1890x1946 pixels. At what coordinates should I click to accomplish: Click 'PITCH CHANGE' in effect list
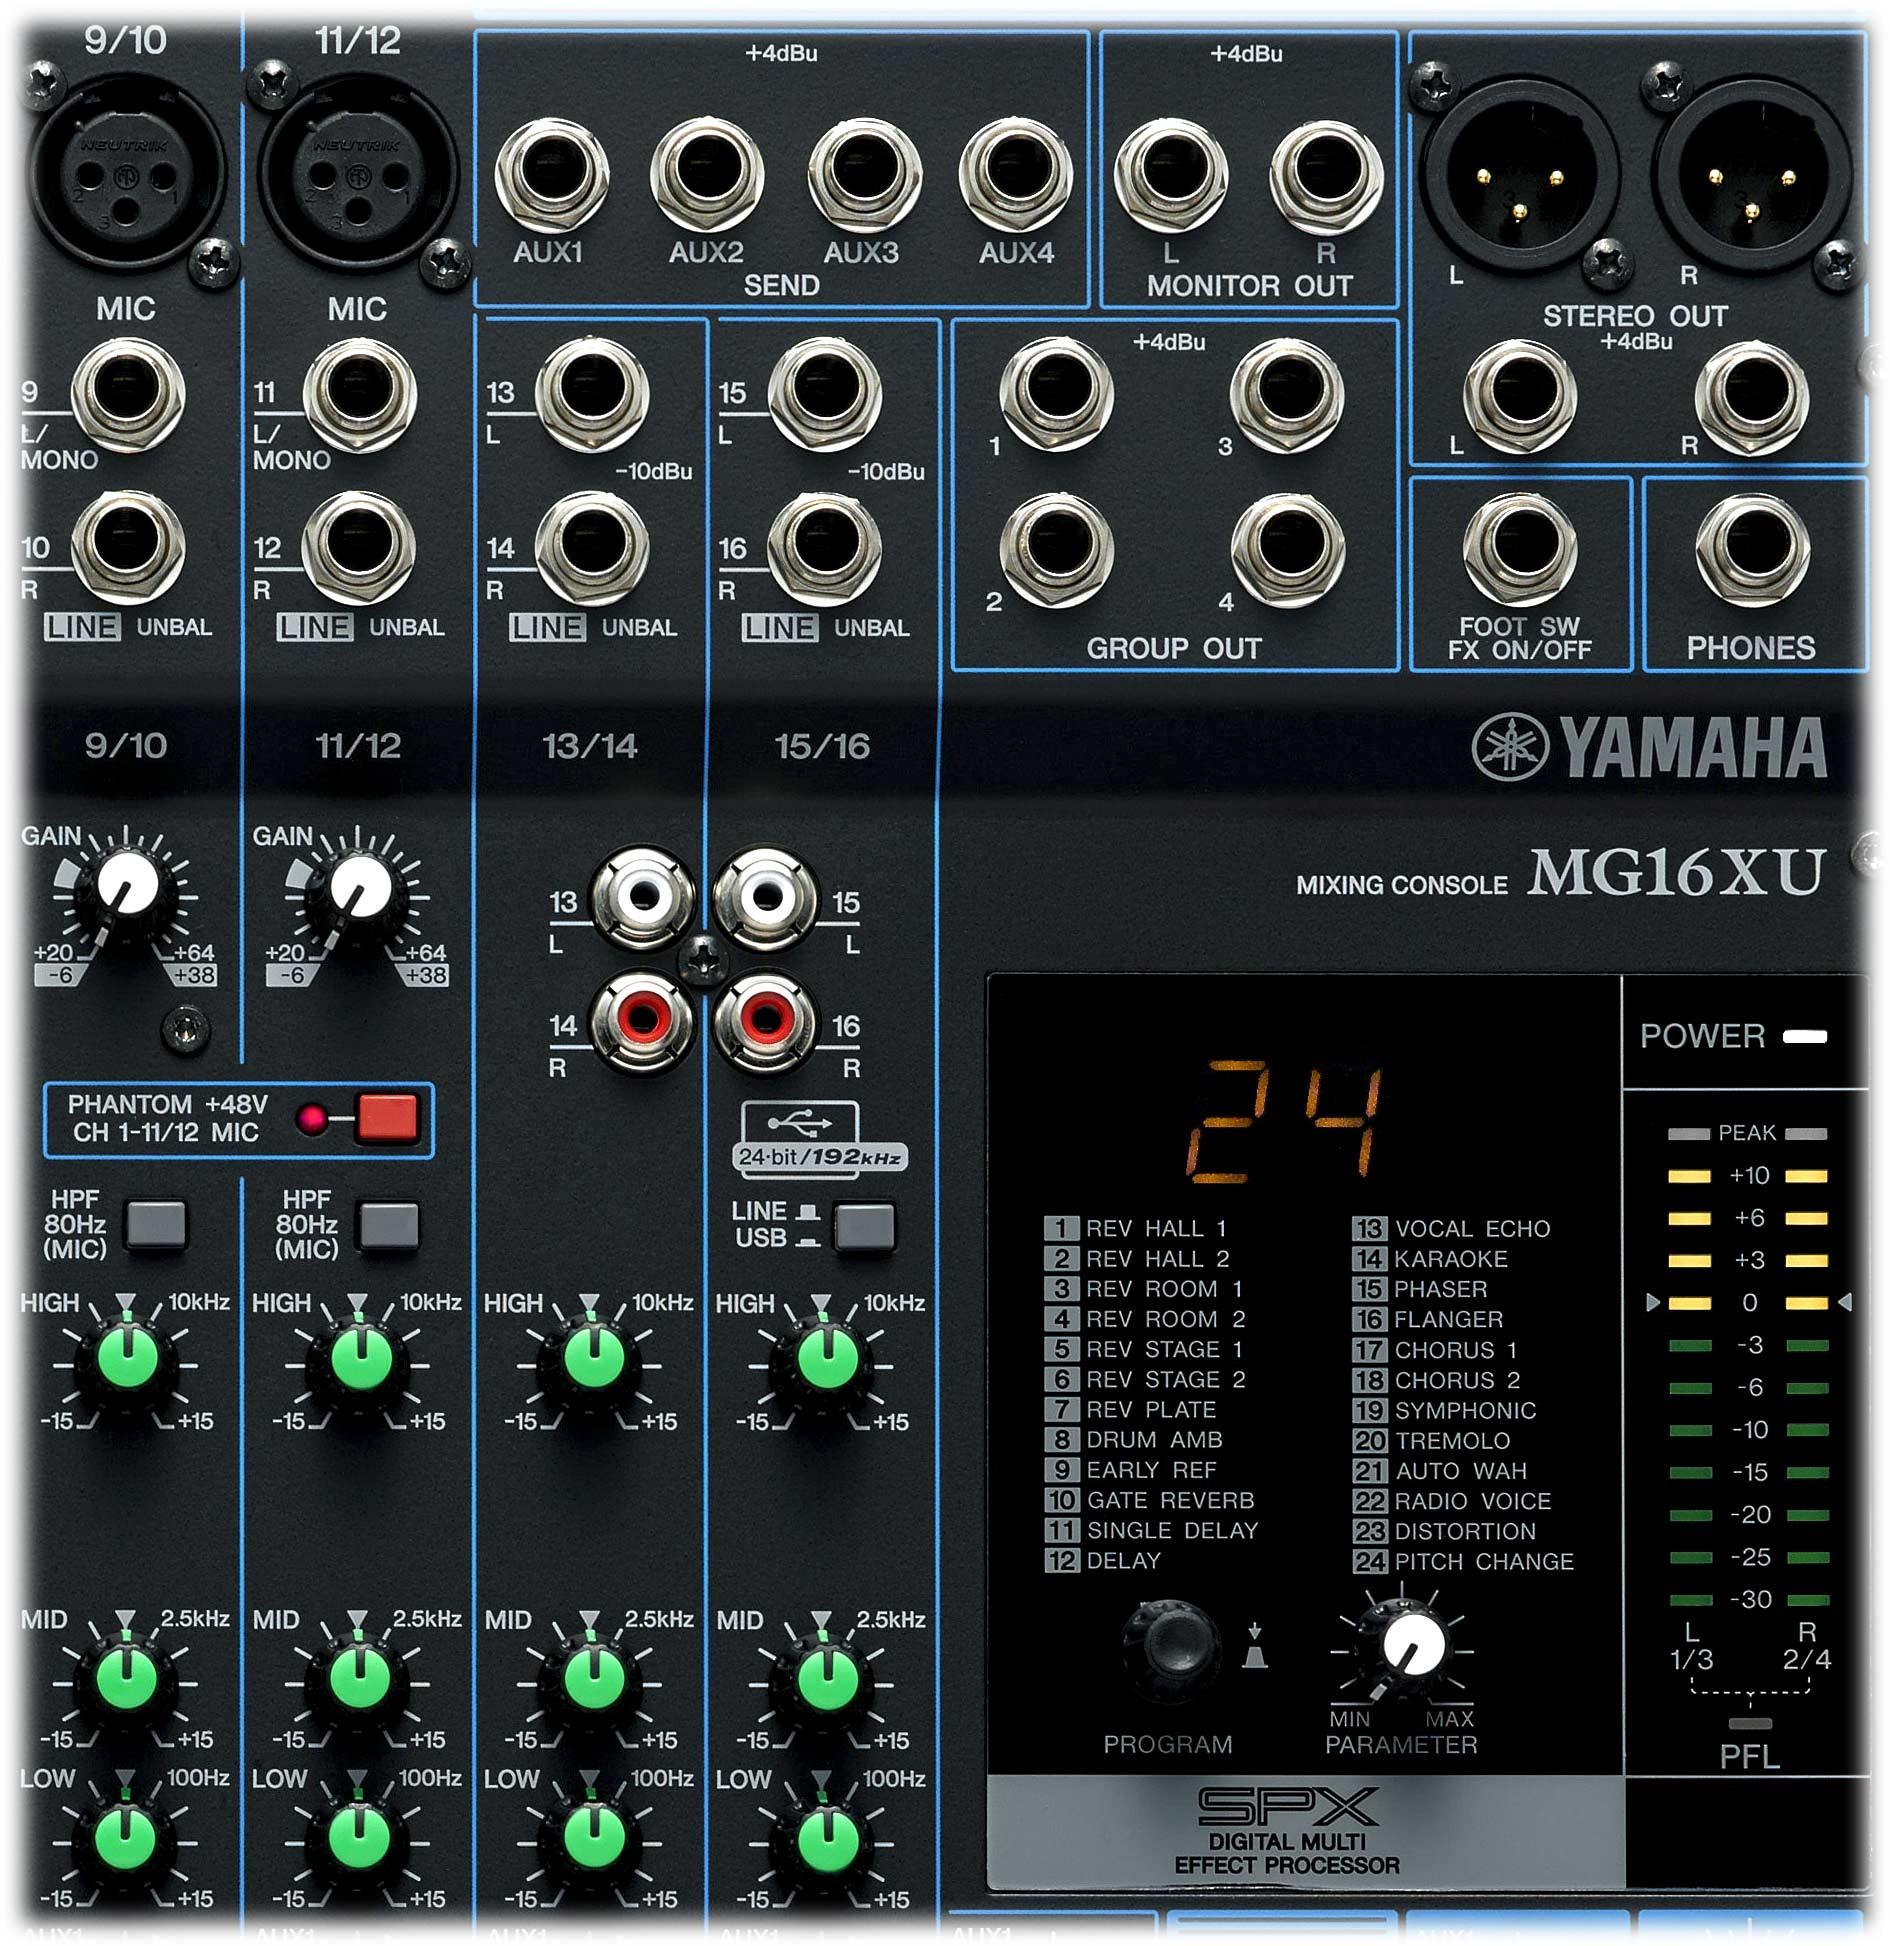1484,1561
